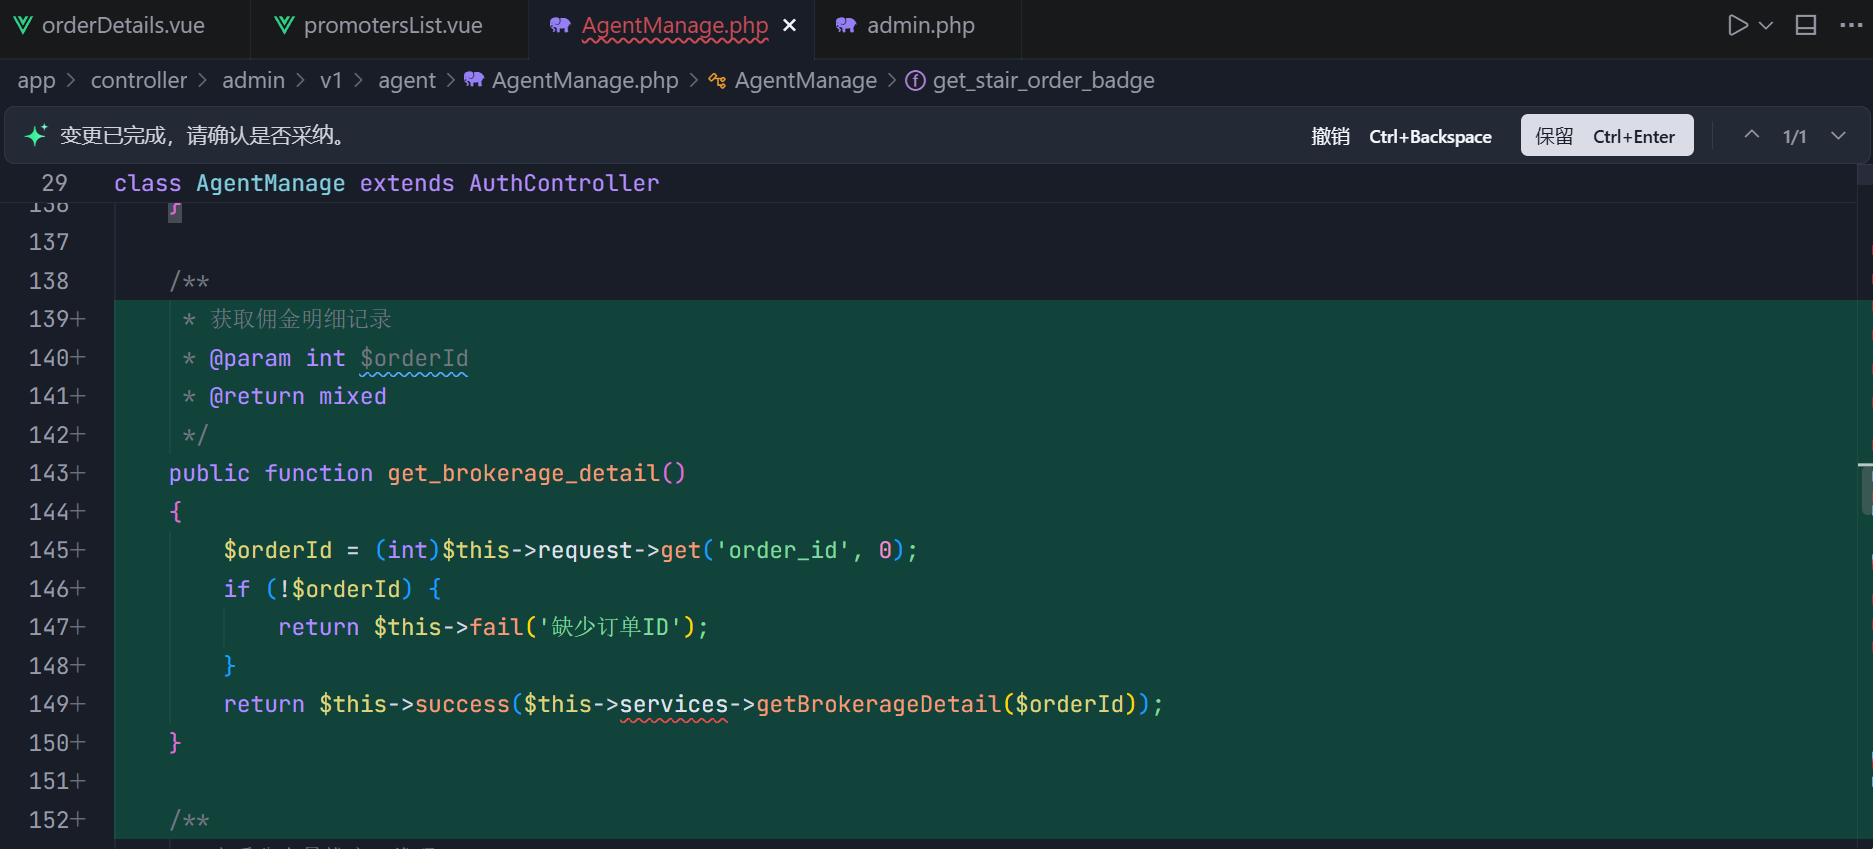1873x849 pixels.
Task: Keep changes with 保留 Ctrl+Enter button
Action: (1607, 135)
